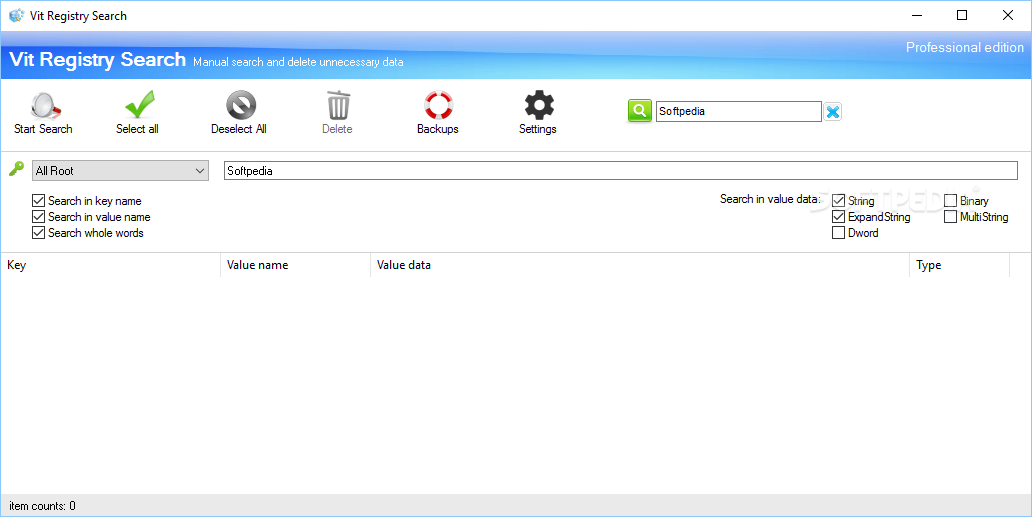Open Backups via the lifebuoy icon

tap(438, 105)
